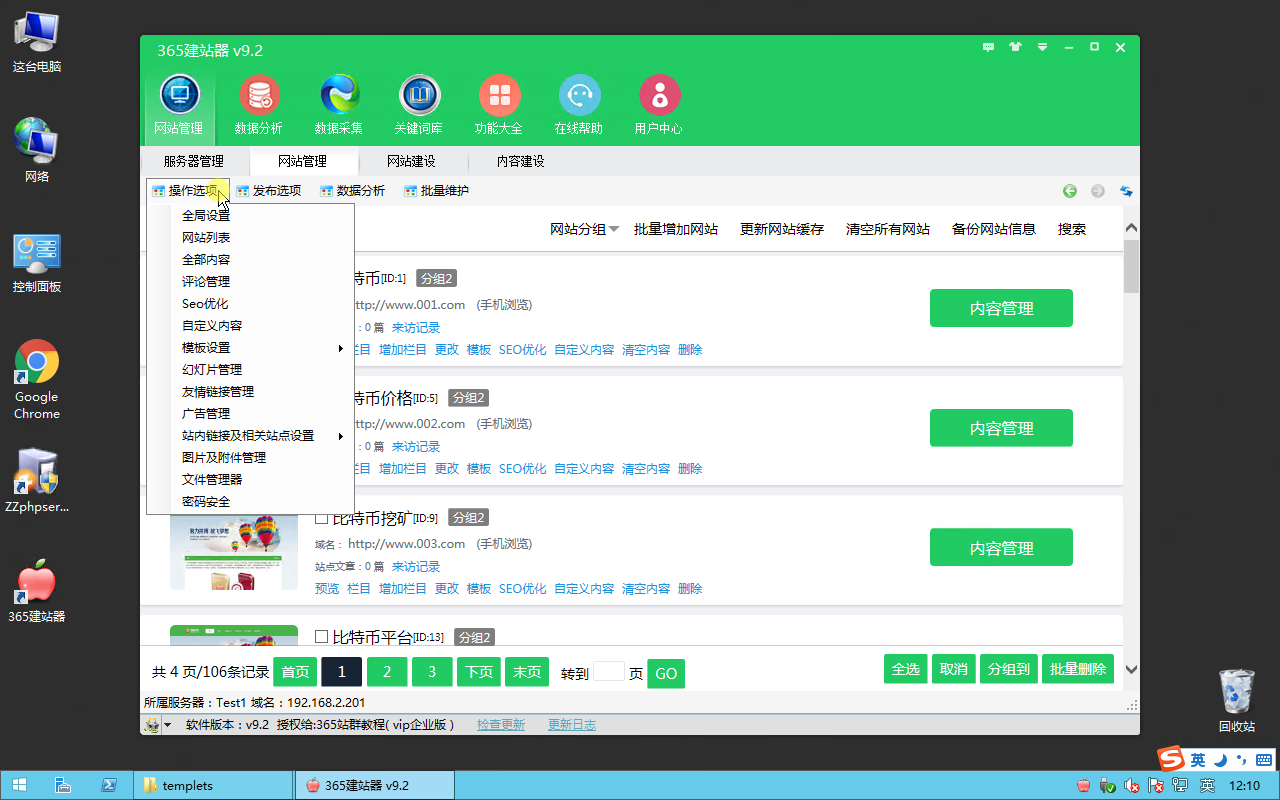Switch to the 内容建设 tab
1280x800 pixels.
[521, 161]
